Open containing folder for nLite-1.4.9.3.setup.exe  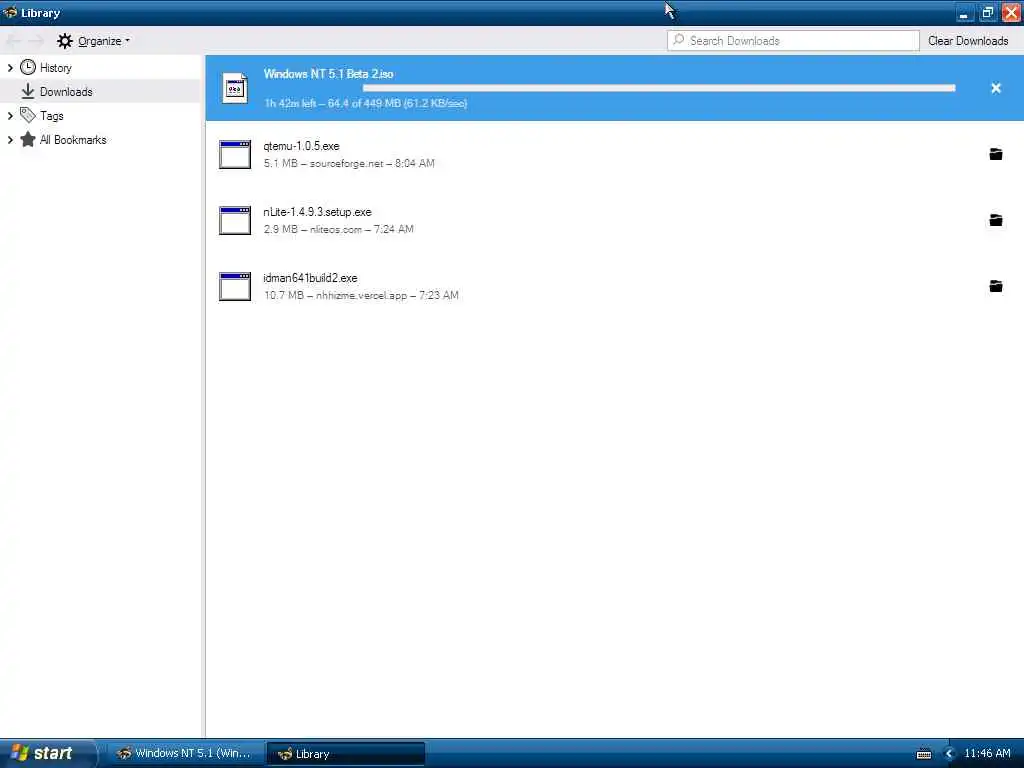(x=995, y=220)
